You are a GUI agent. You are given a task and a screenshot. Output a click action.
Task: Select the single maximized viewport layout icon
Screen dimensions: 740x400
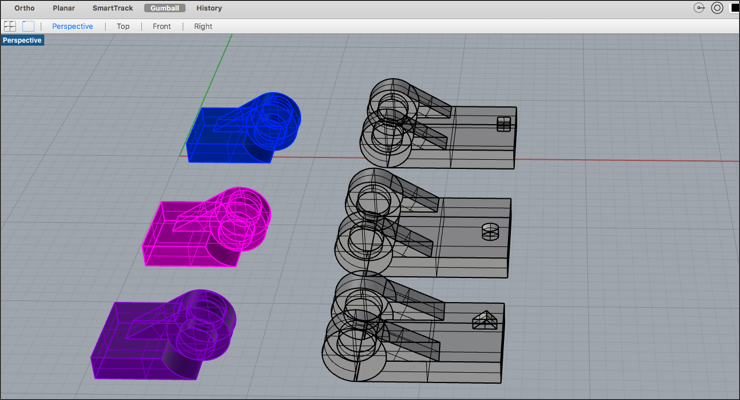[29, 26]
